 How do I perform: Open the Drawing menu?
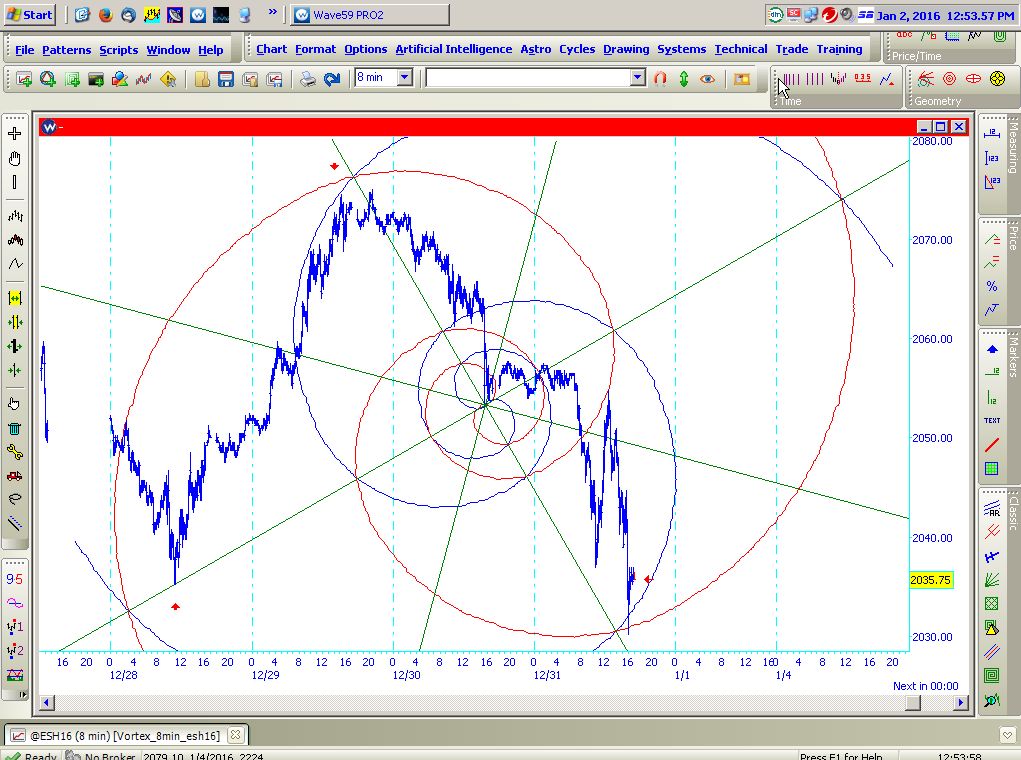point(626,49)
